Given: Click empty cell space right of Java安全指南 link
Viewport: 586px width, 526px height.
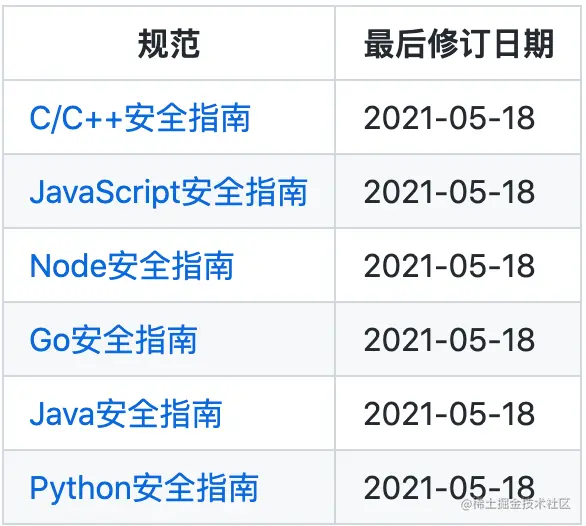Looking at the screenshot, I should tap(278, 413).
